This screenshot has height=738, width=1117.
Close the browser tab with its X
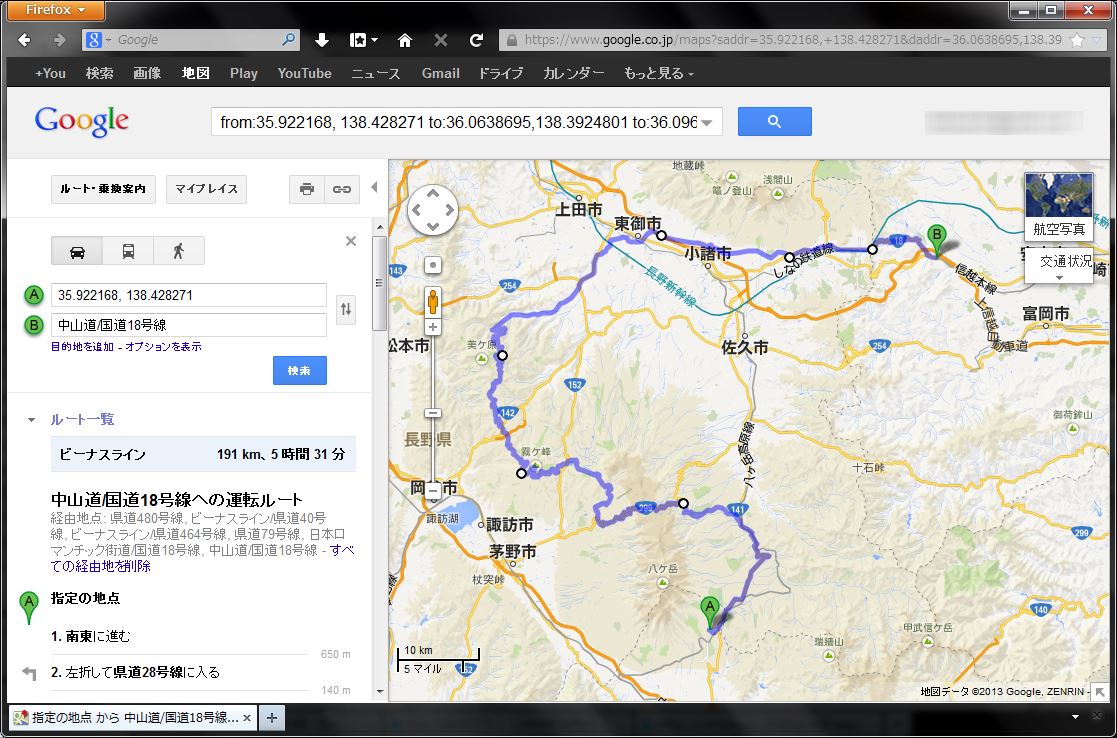(247, 717)
